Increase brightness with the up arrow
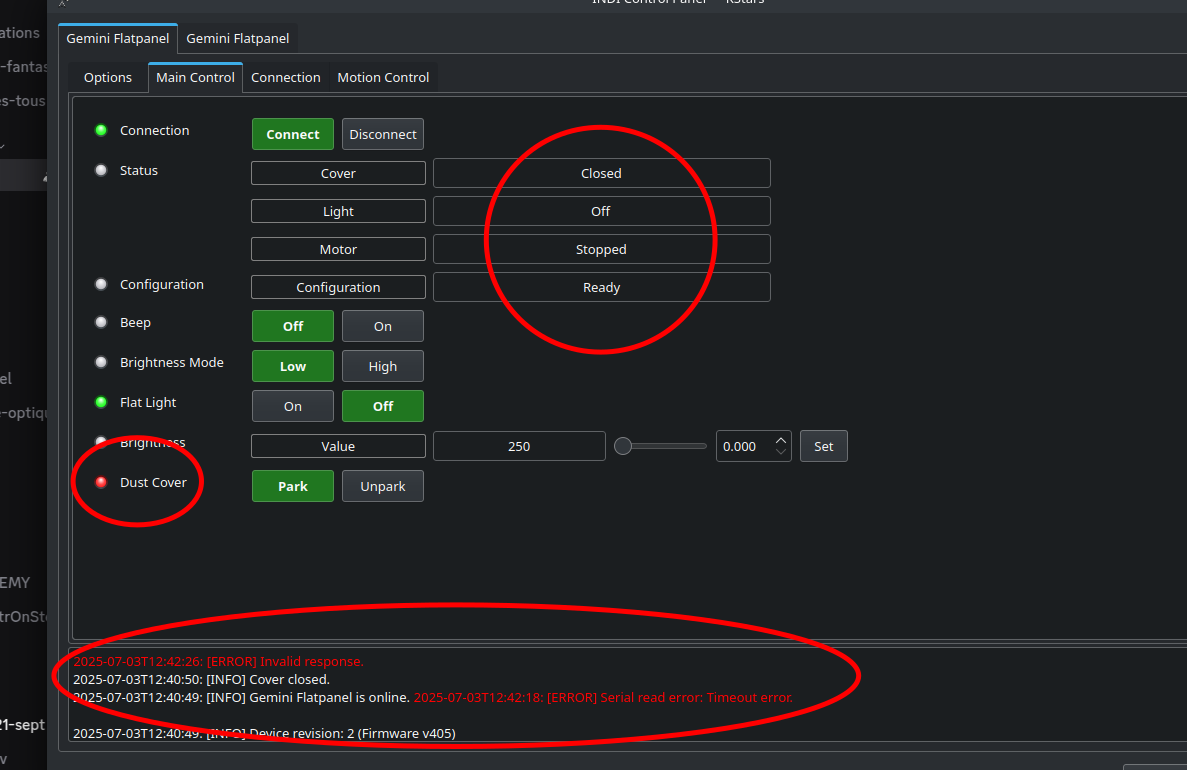 click(780, 440)
